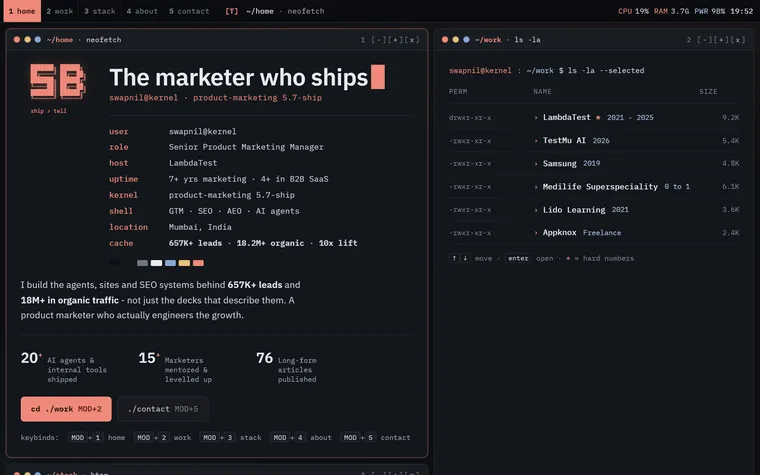Click the MOD+3 stack keybind
This screenshot has width=760, height=475.
point(231,438)
